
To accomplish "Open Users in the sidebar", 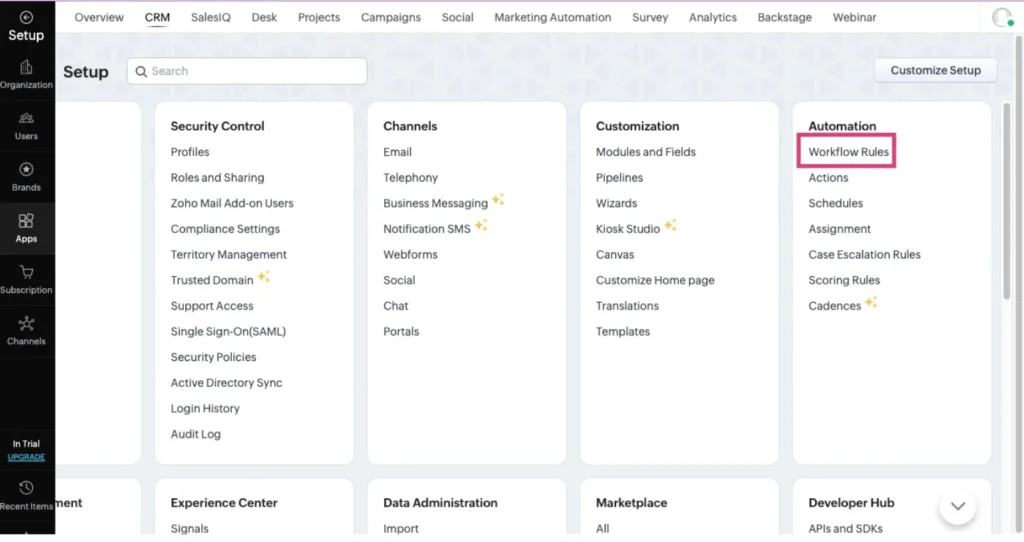I will click(26, 126).
